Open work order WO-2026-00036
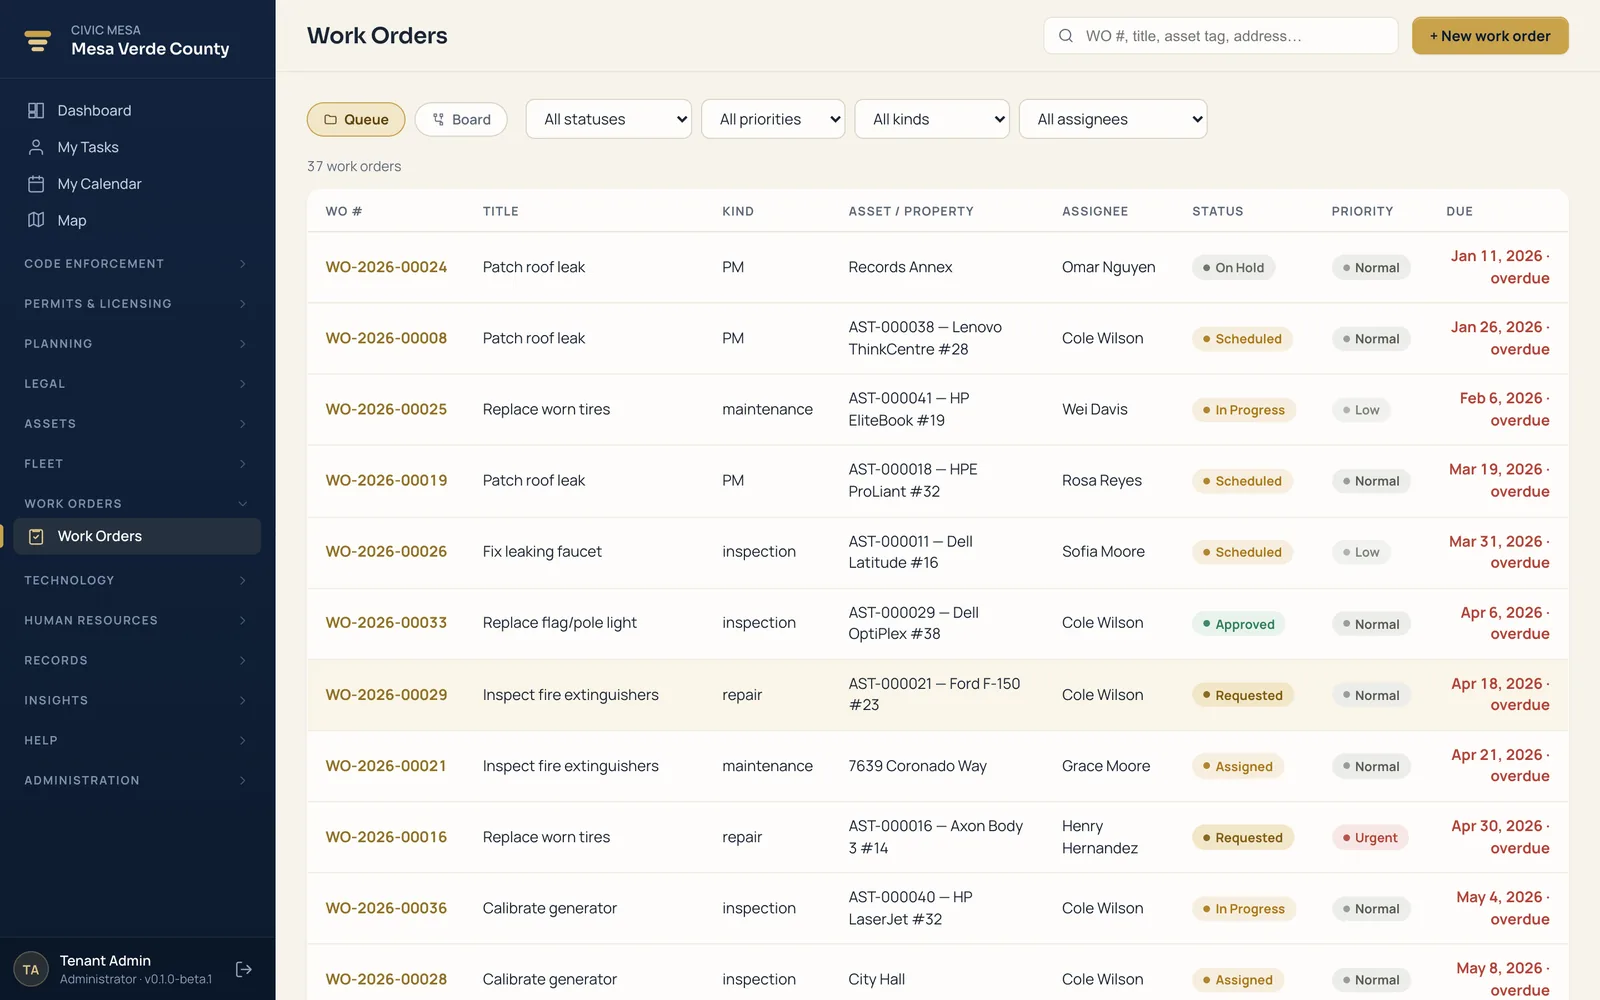This screenshot has width=1600, height=1000. (x=386, y=908)
